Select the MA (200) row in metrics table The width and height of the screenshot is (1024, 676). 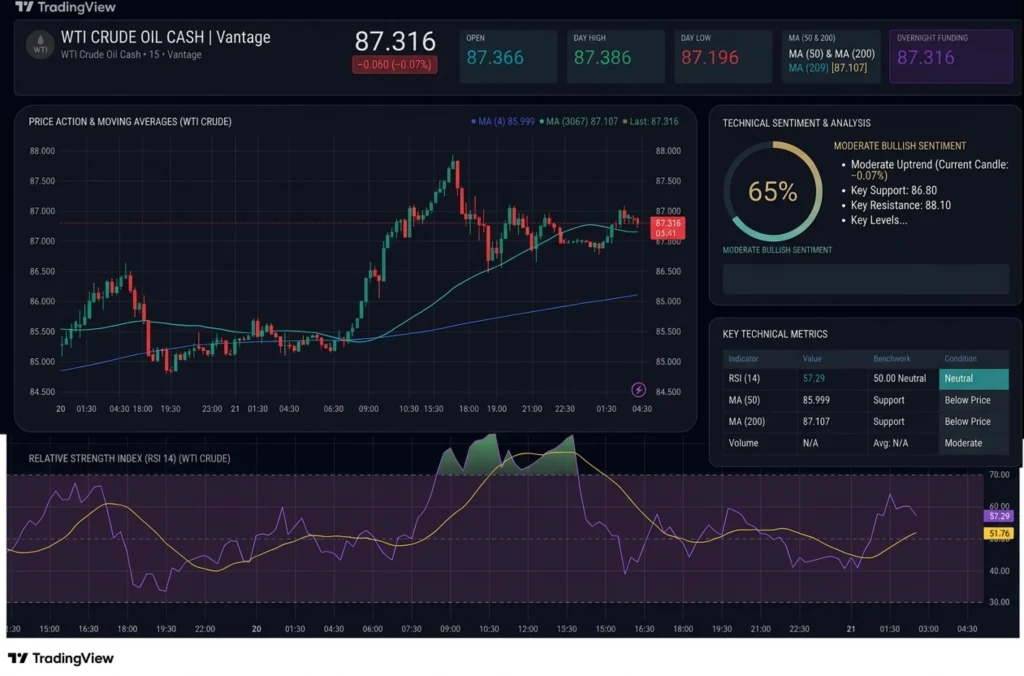tap(865, 422)
